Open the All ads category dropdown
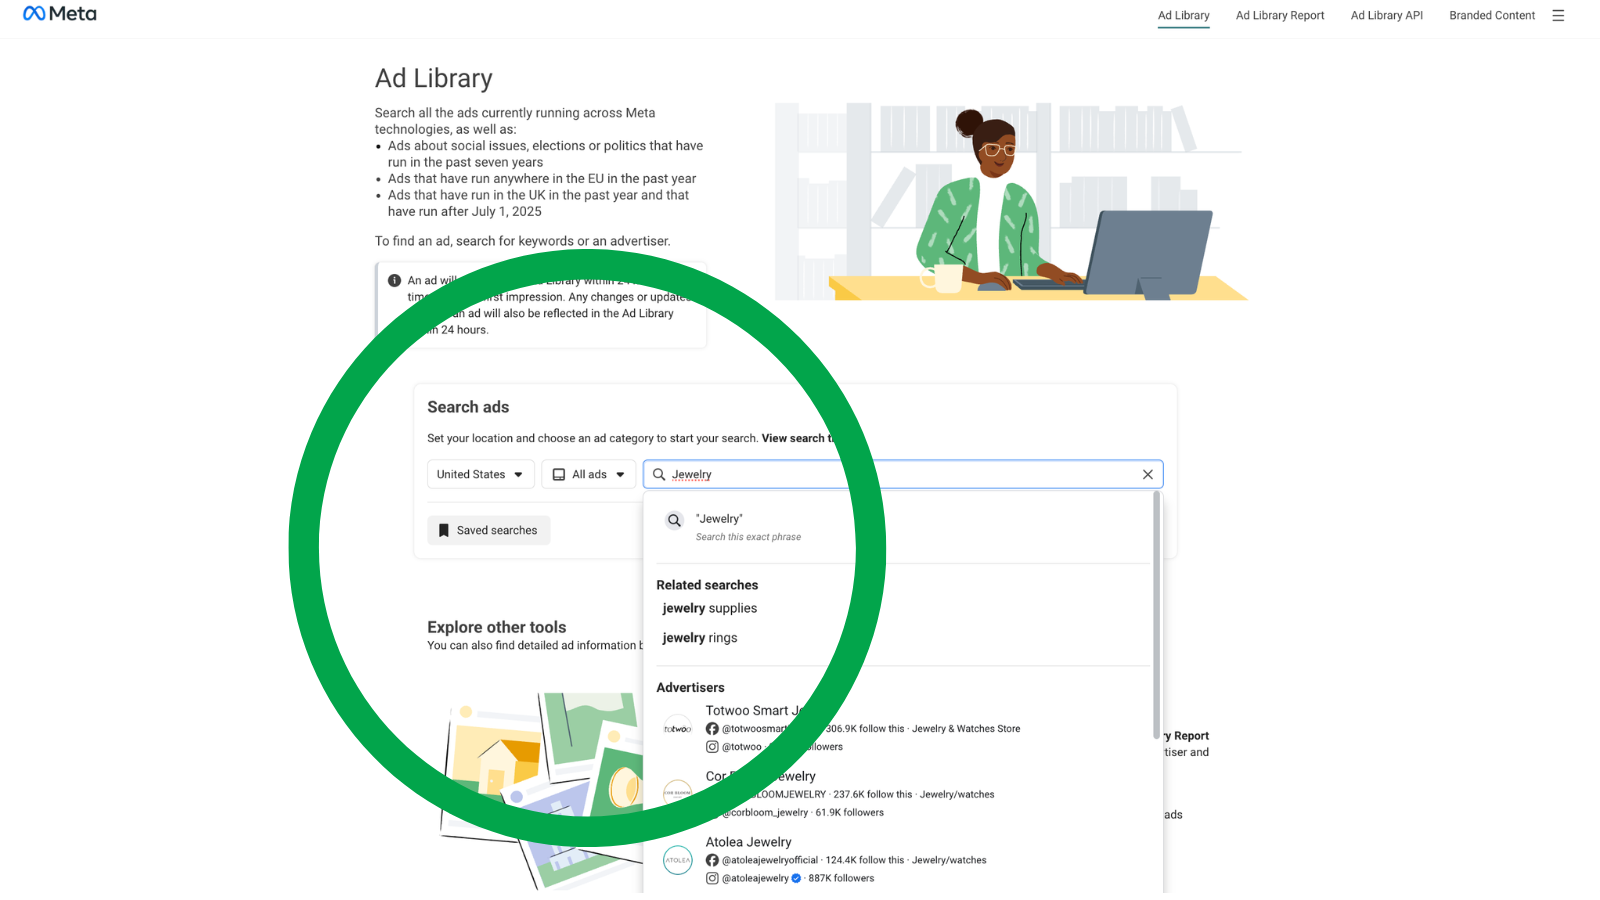Viewport: 1600px width, 900px height. (589, 475)
